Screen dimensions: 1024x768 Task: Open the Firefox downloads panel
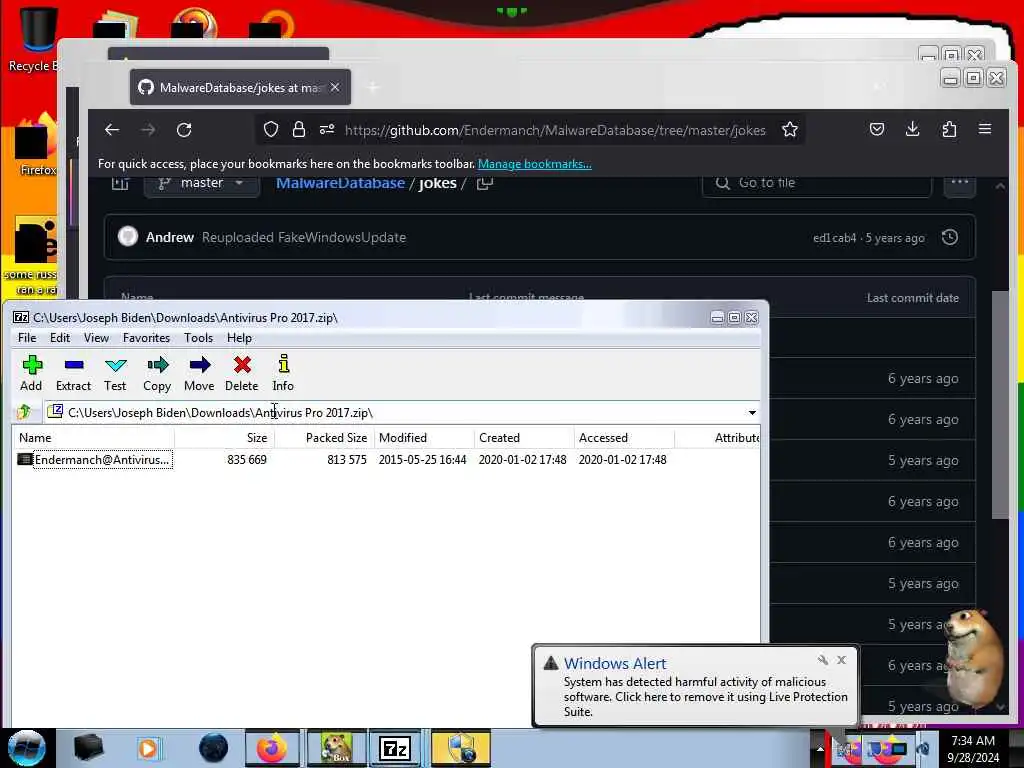913,129
